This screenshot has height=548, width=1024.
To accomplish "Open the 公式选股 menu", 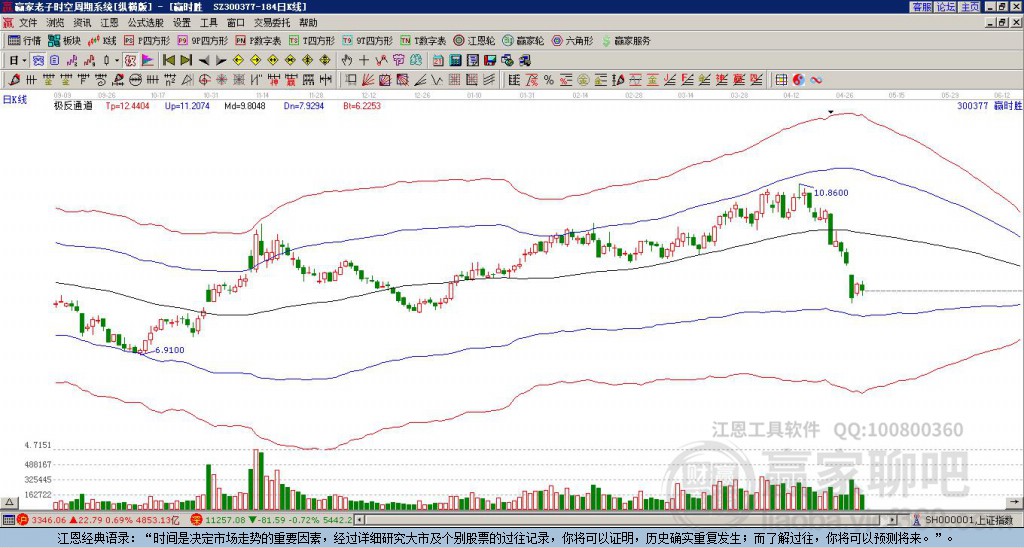I will coord(146,23).
